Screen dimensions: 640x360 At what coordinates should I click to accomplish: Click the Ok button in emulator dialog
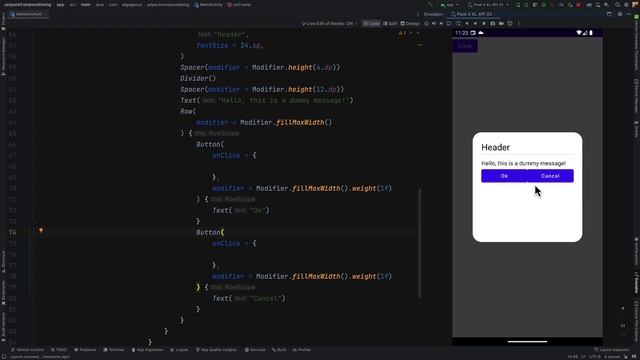[x=504, y=176]
